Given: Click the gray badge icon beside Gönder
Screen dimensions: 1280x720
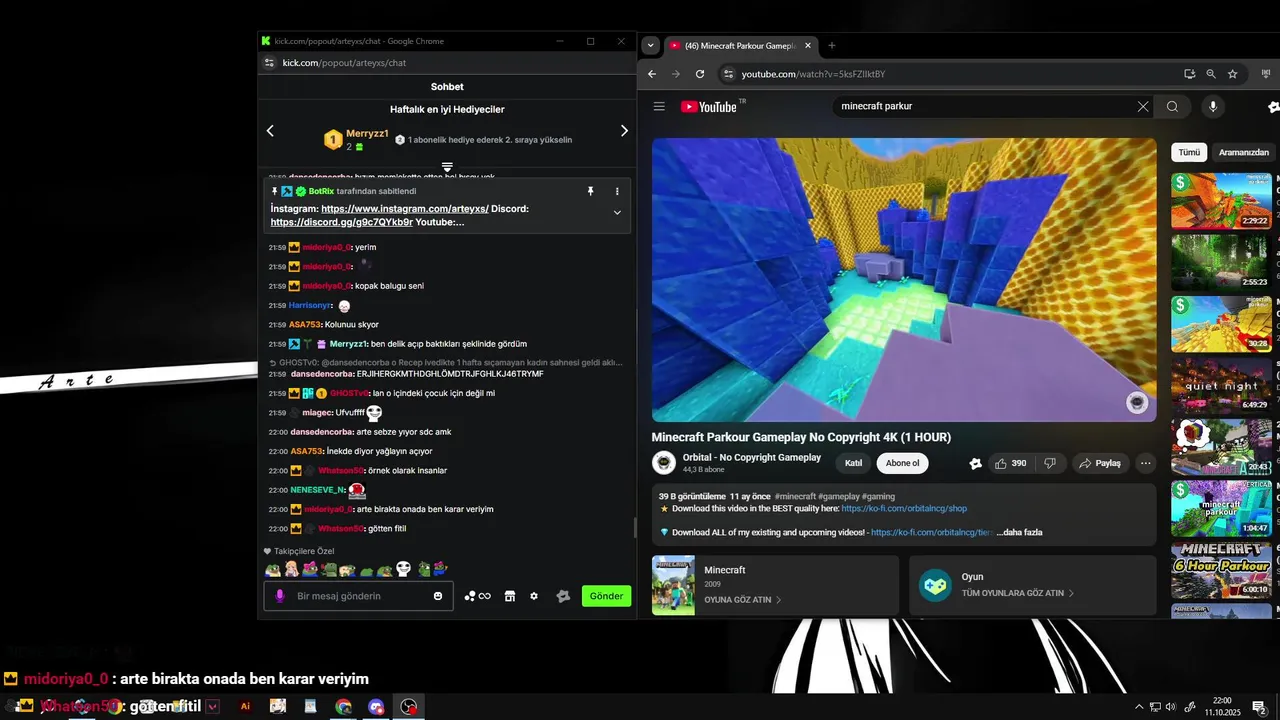Looking at the screenshot, I should point(563,596).
